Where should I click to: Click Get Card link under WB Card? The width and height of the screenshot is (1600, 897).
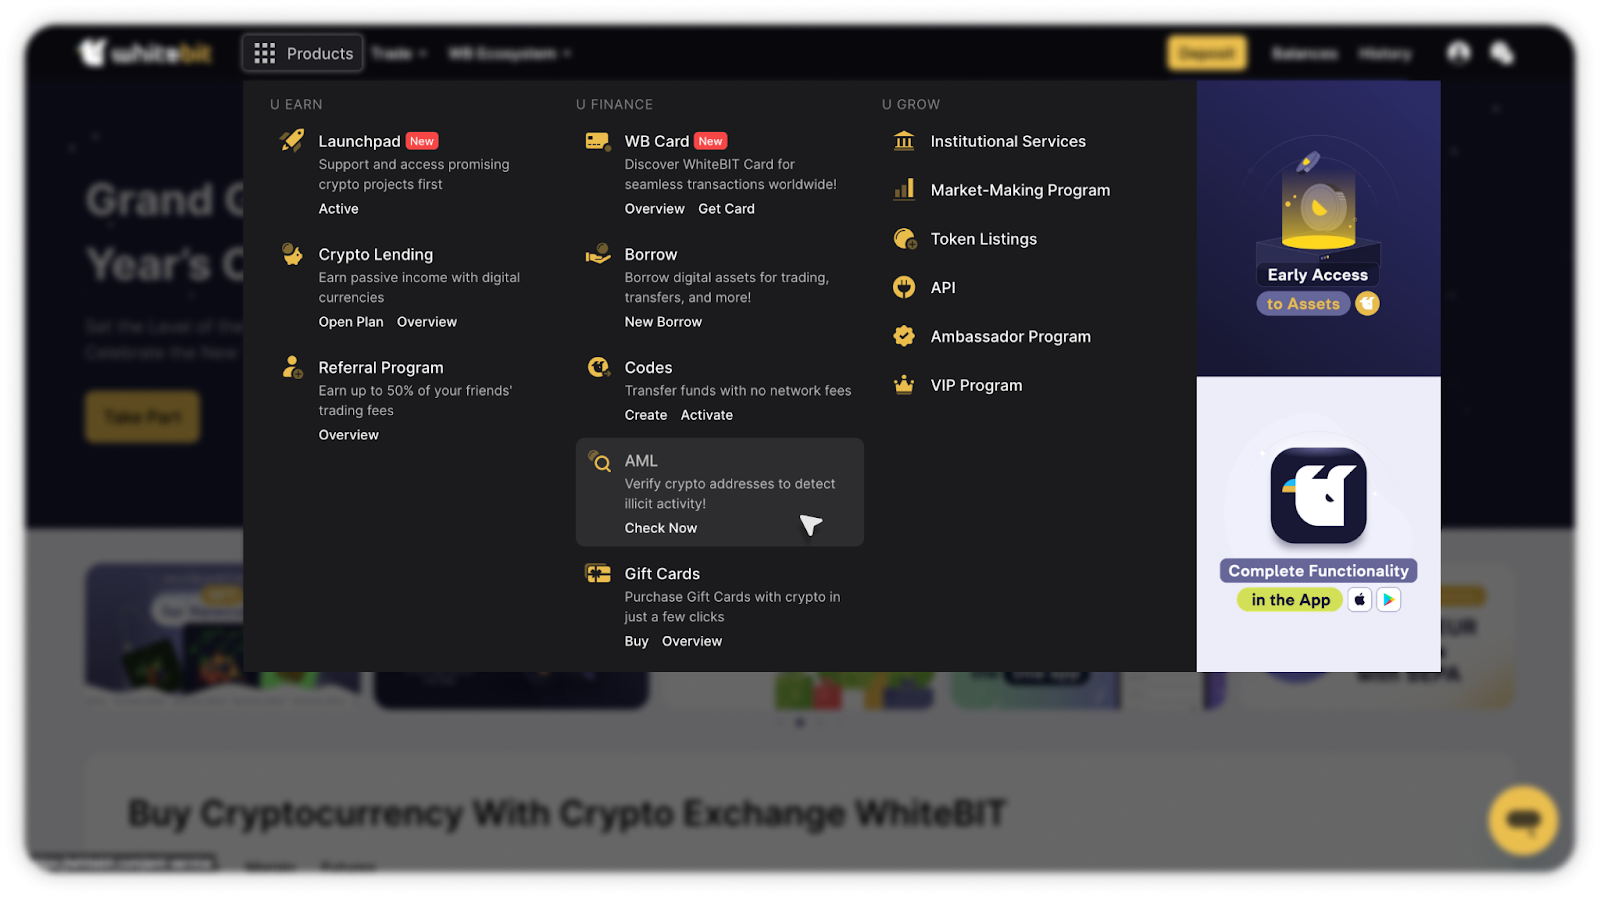coord(727,209)
